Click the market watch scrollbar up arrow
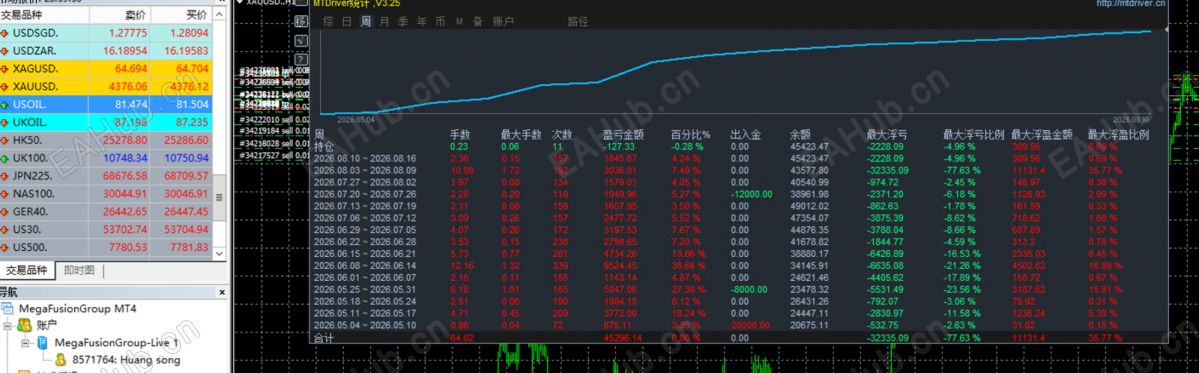 pyautogui.click(x=219, y=16)
